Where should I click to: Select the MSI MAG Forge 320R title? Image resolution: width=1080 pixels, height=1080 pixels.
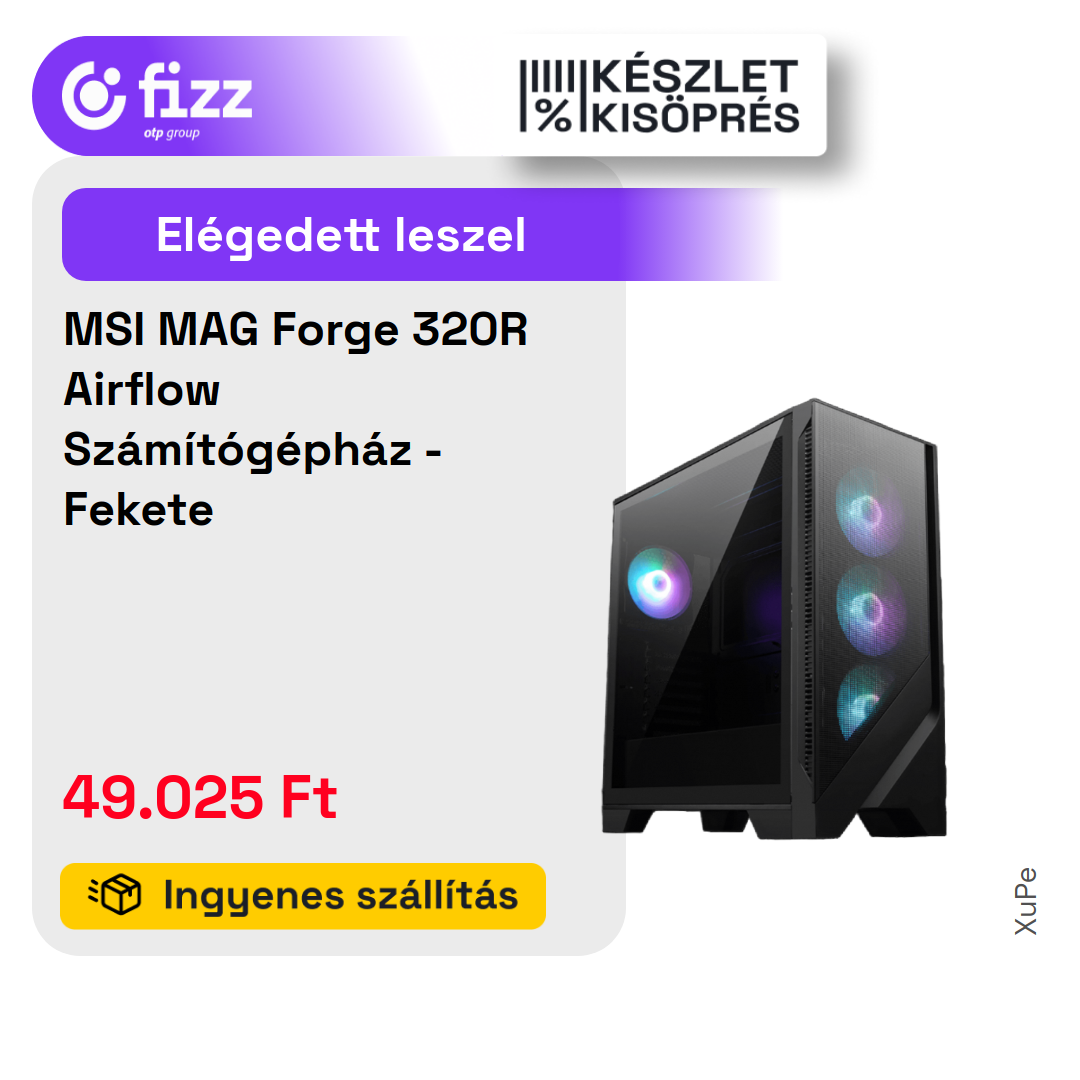tap(295, 329)
